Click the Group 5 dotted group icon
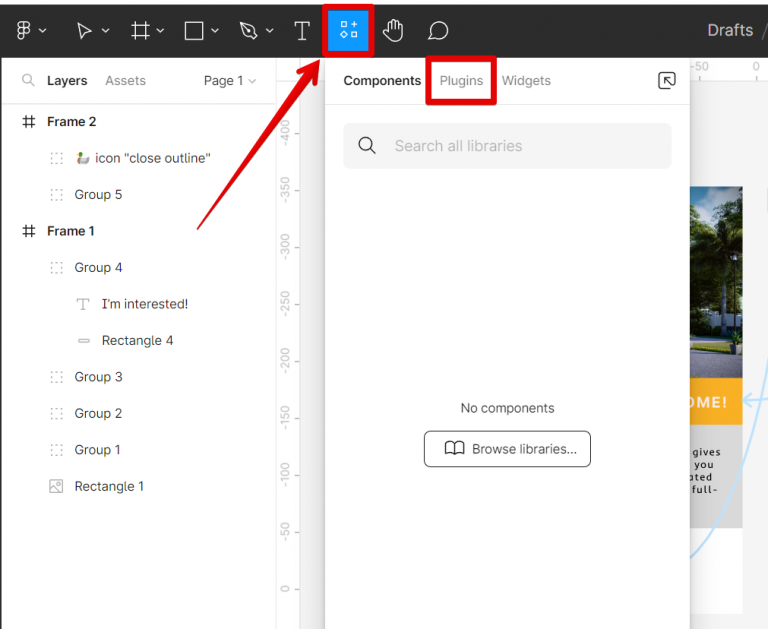 click(57, 194)
